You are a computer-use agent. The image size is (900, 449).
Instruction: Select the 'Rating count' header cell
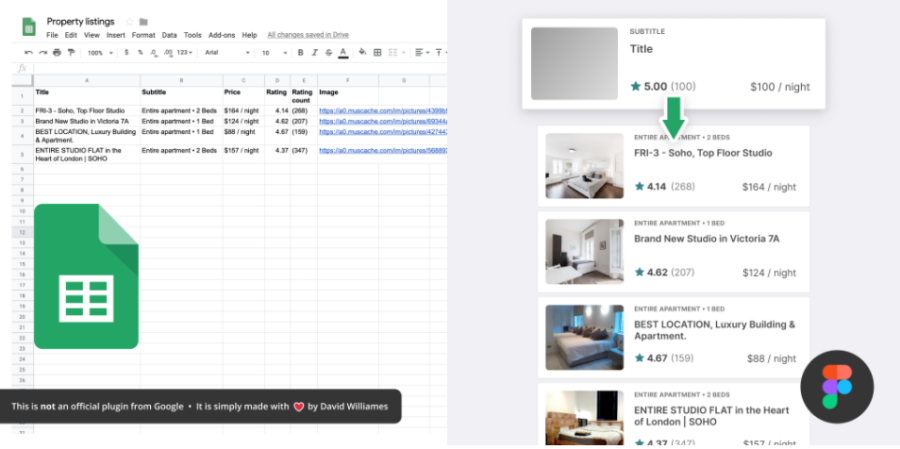304,96
